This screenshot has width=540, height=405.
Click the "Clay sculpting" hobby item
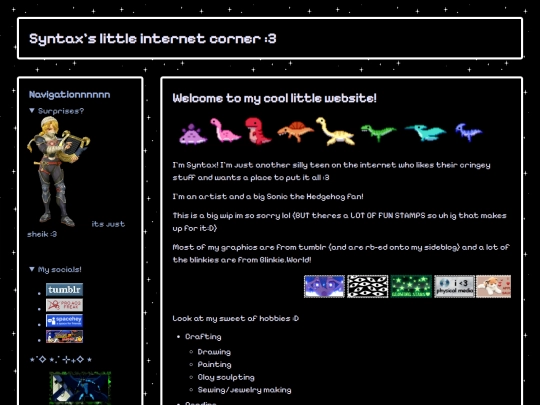pos(226,377)
